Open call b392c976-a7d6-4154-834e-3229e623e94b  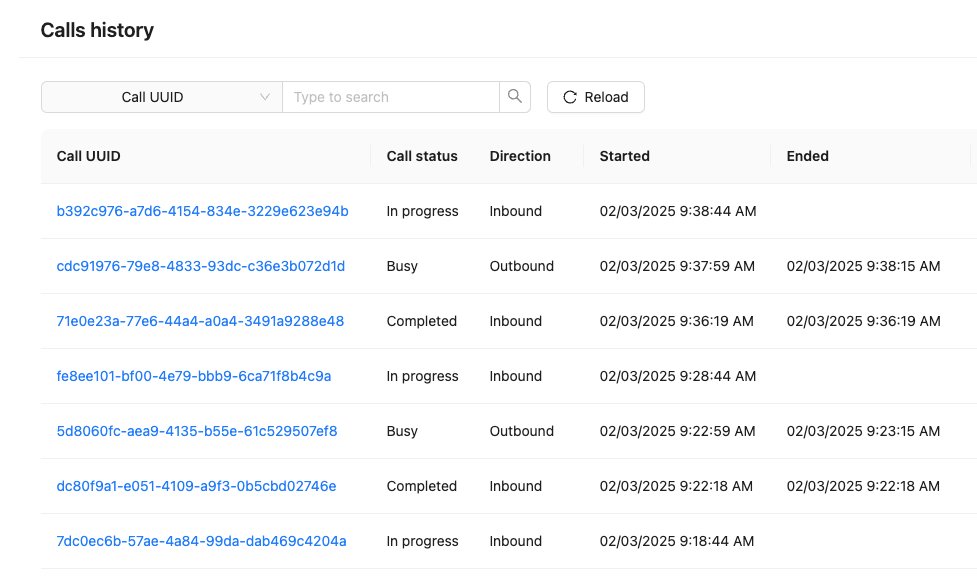tap(202, 211)
